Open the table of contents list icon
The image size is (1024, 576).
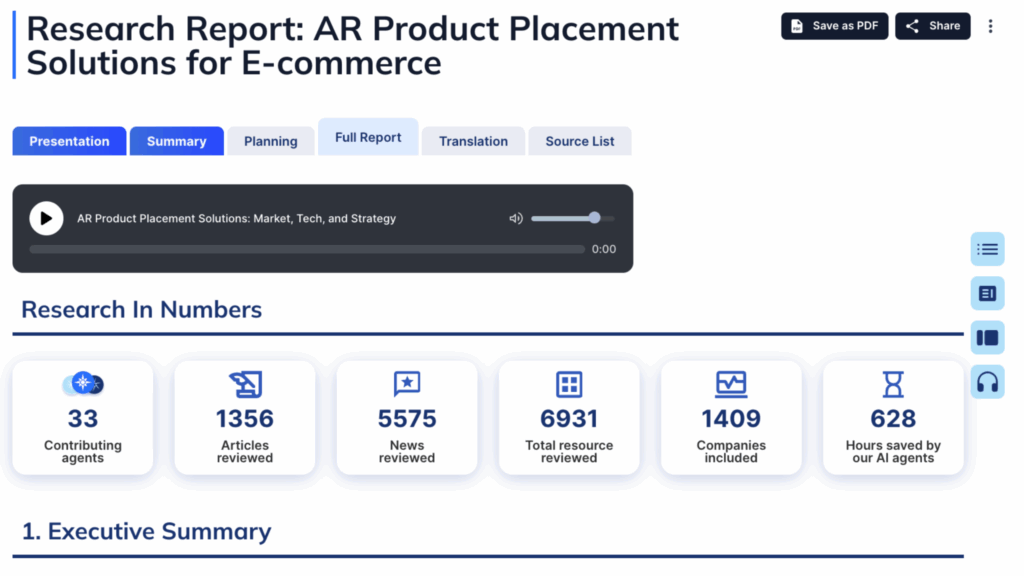987,249
